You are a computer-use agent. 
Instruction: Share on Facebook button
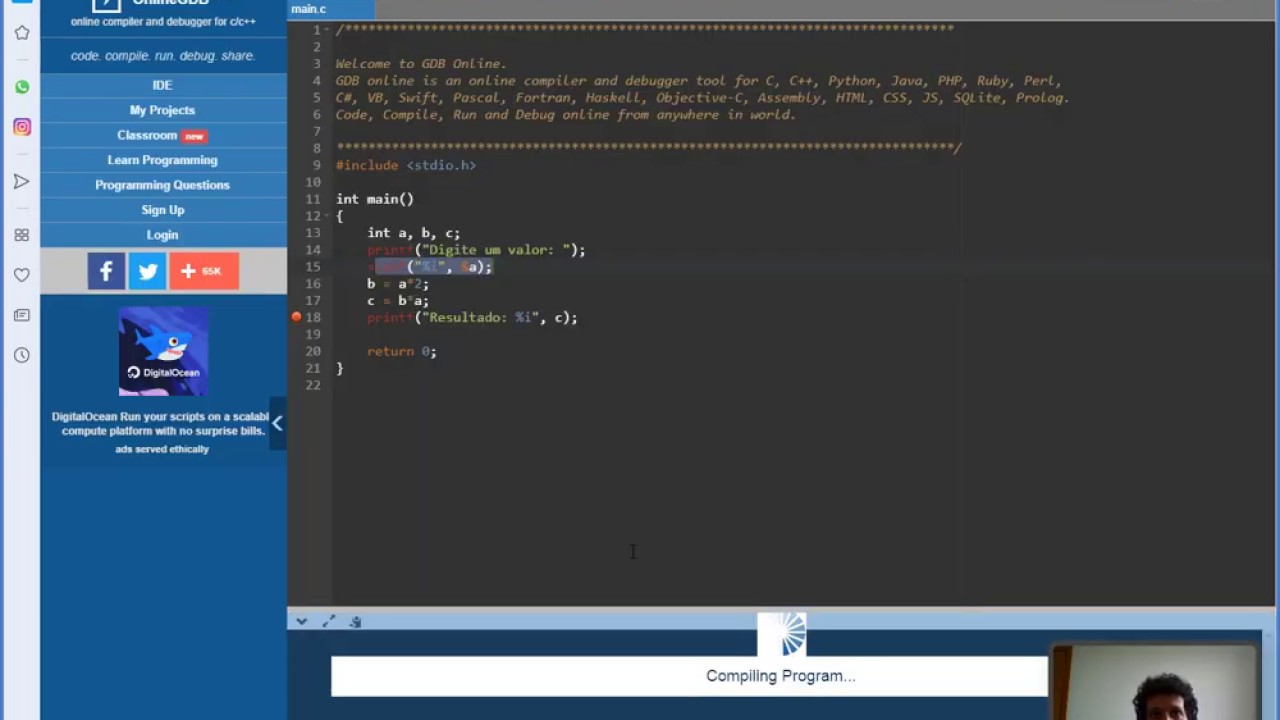click(x=106, y=271)
